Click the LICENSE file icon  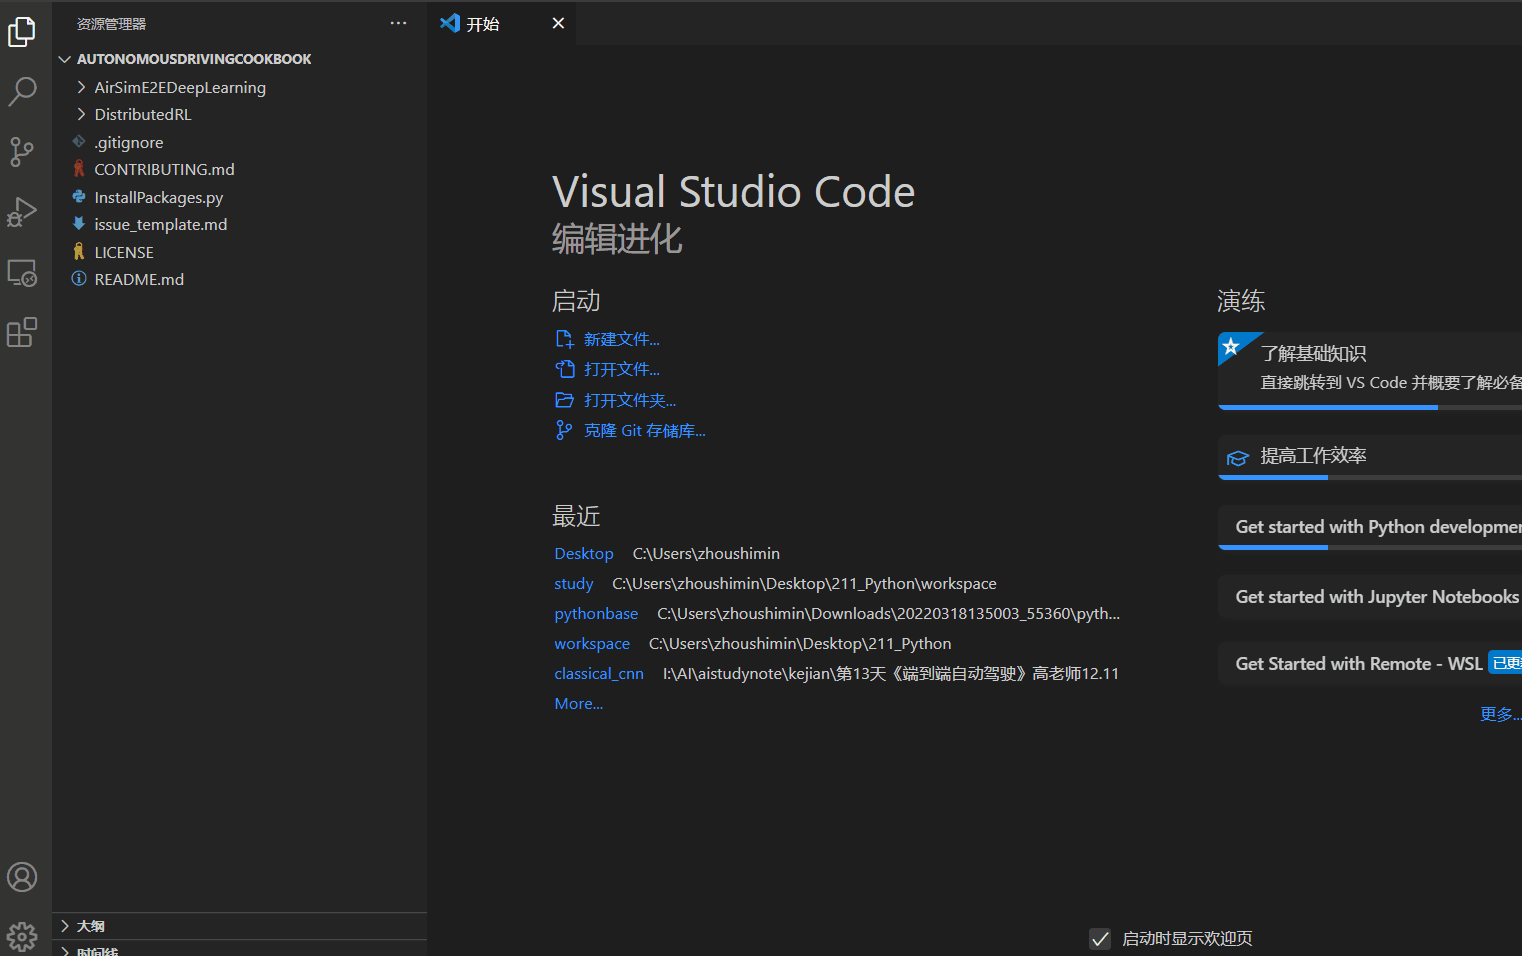(79, 252)
